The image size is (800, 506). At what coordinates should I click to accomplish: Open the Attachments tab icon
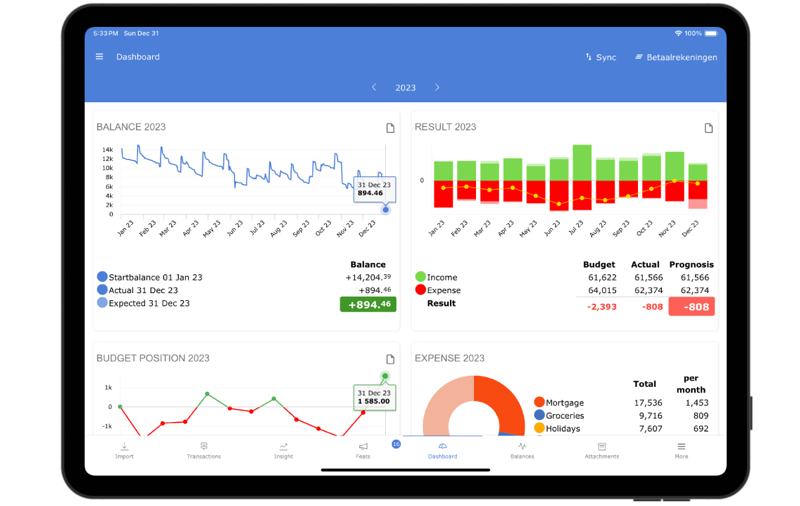(602, 450)
